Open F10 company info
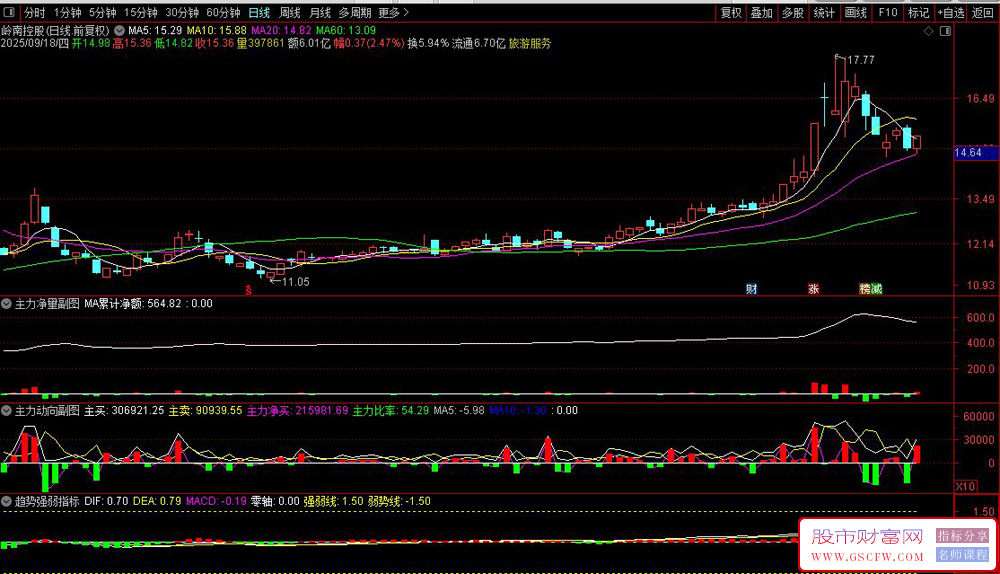The image size is (1000, 574). coord(888,12)
